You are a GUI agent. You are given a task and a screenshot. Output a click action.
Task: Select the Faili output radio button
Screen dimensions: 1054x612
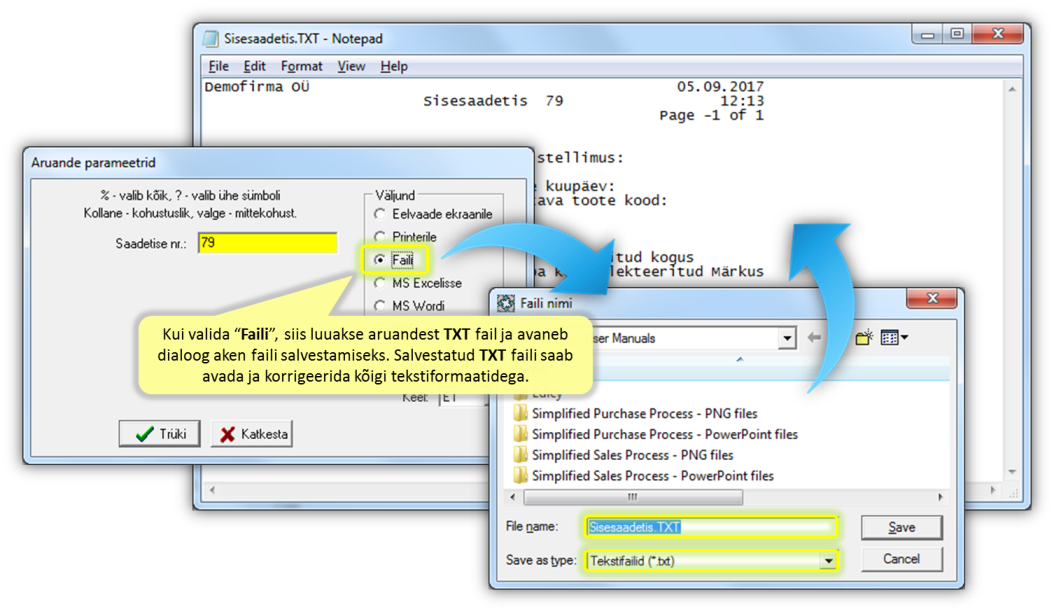click(x=380, y=260)
